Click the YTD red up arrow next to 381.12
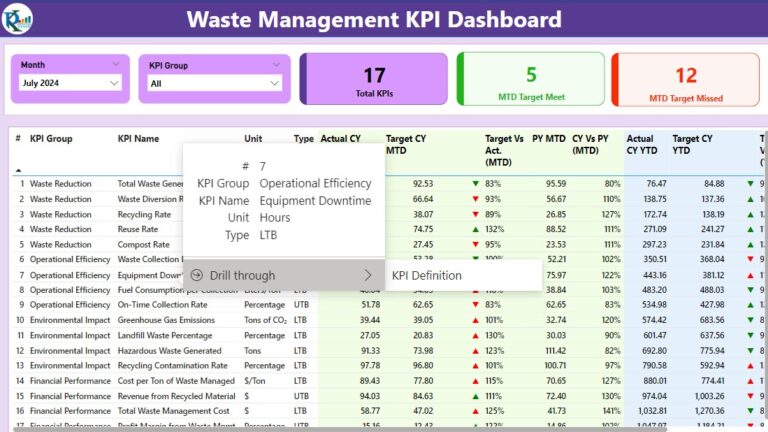 coord(750,275)
